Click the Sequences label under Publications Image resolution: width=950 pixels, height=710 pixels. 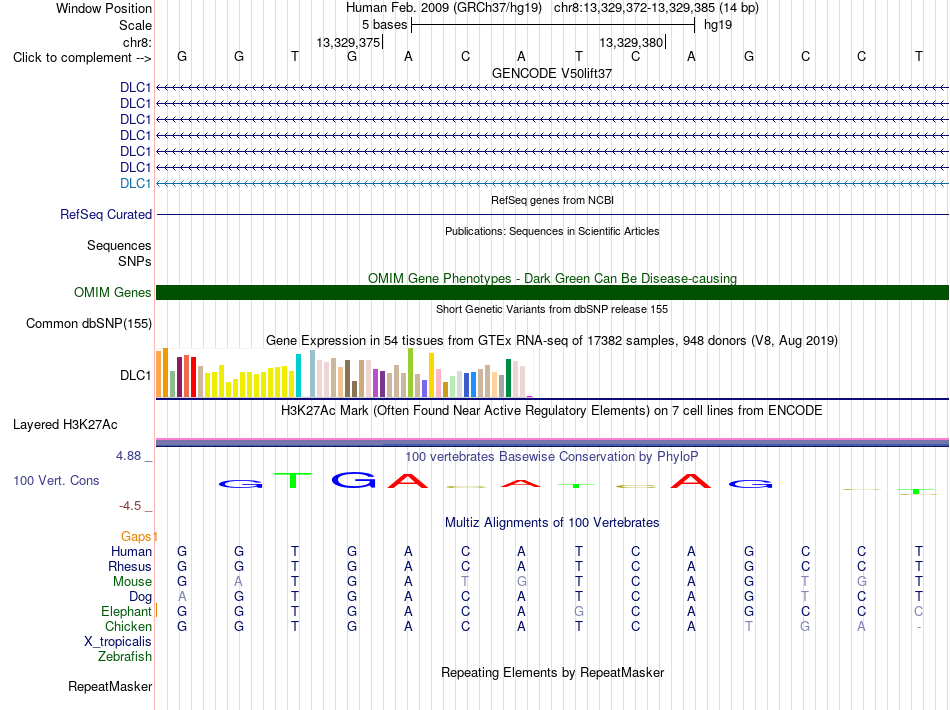119,245
